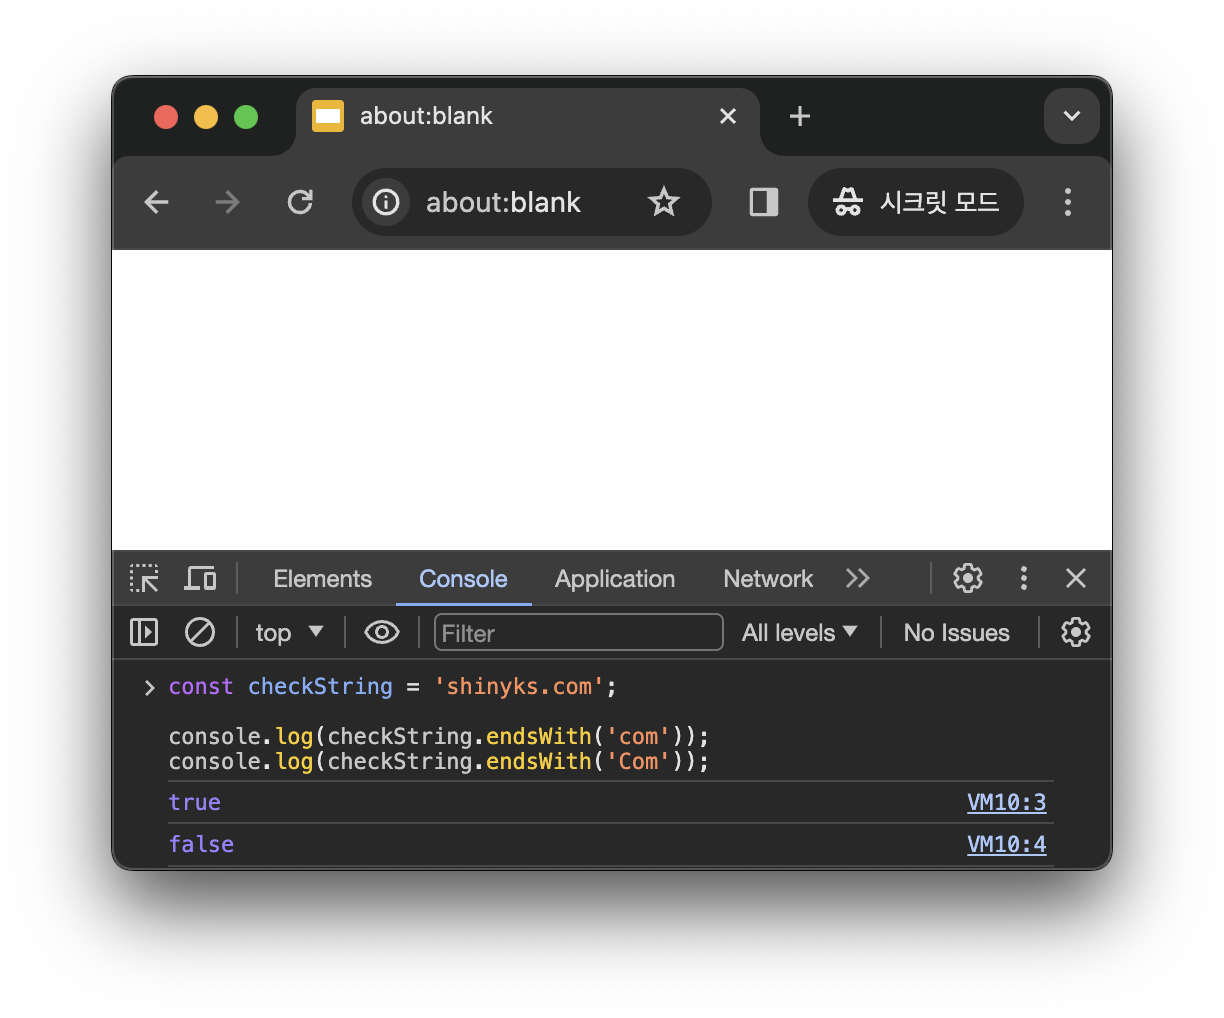
Task: Toggle the browser side panel icon
Action: point(764,202)
